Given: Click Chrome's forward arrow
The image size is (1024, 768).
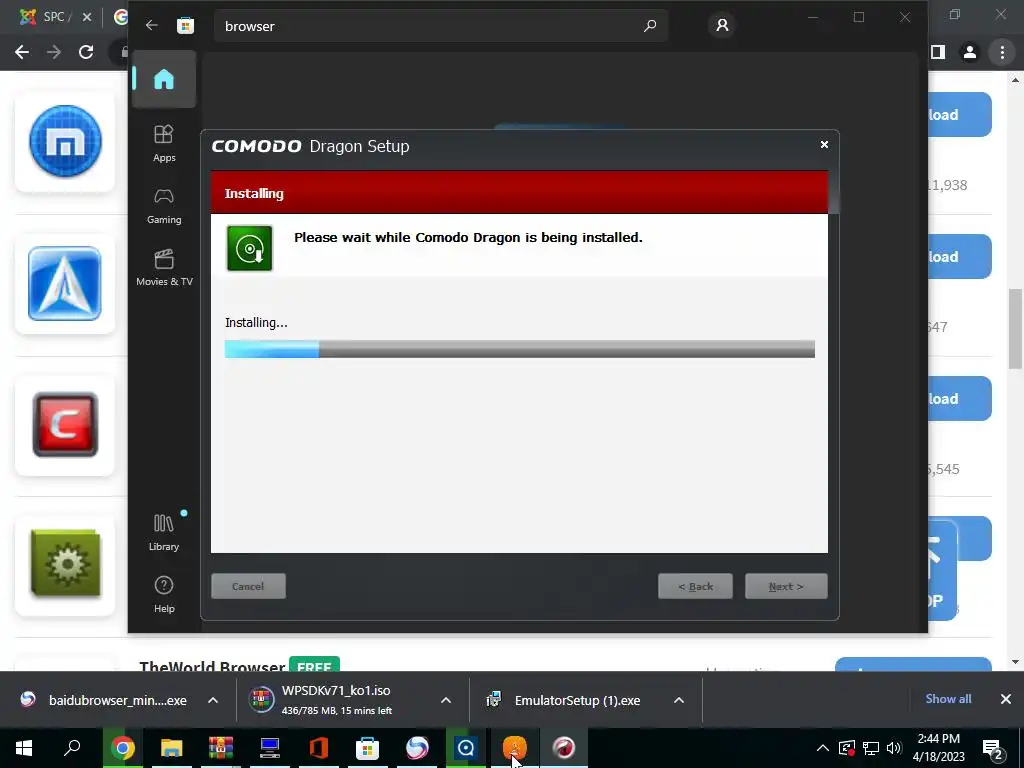Looking at the screenshot, I should tap(54, 52).
